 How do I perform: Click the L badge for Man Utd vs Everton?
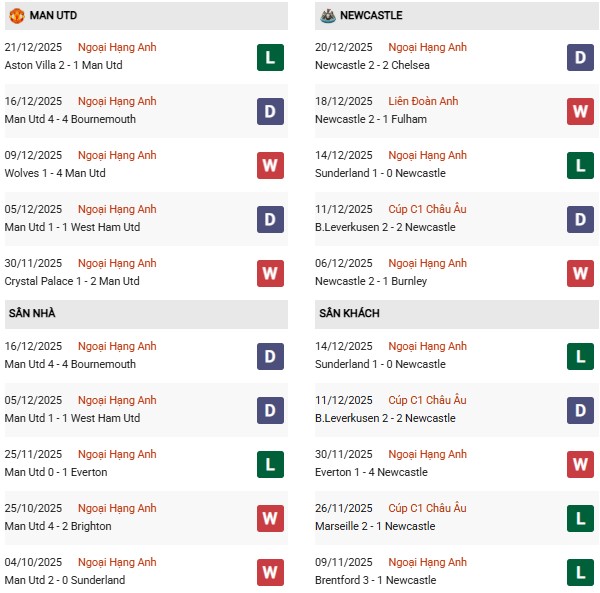270,464
